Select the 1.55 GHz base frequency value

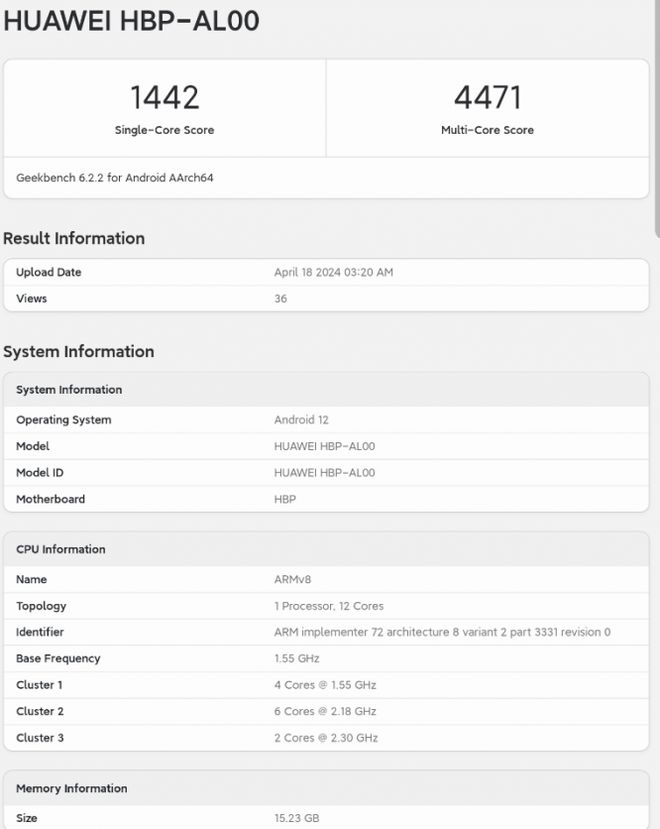tap(297, 659)
